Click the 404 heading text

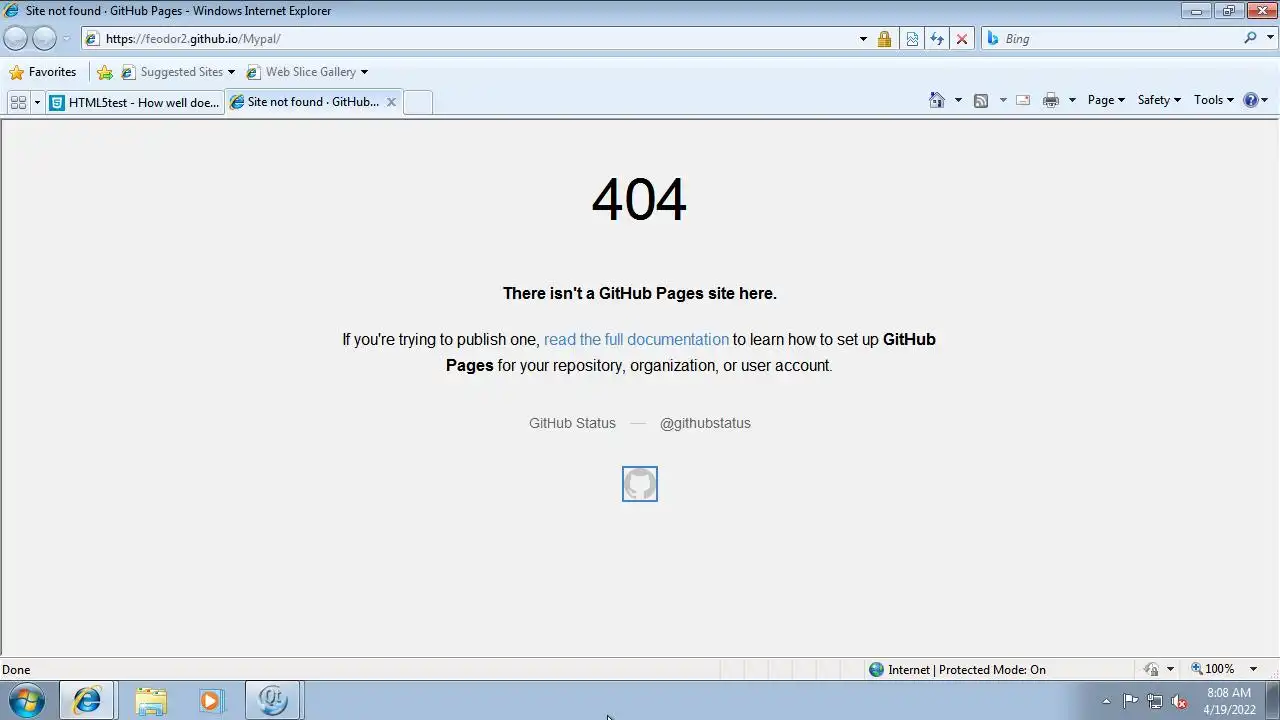click(639, 199)
